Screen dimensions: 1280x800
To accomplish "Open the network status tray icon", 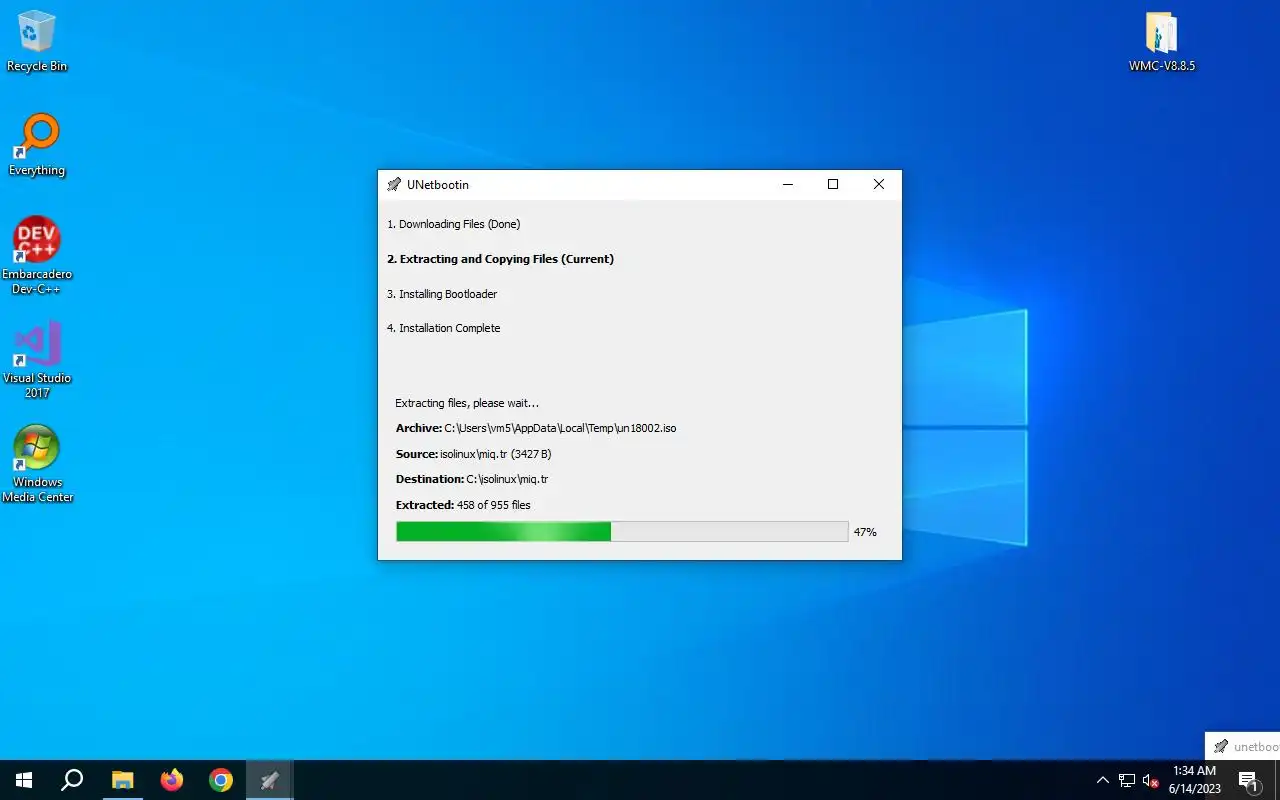I will coord(1127,780).
